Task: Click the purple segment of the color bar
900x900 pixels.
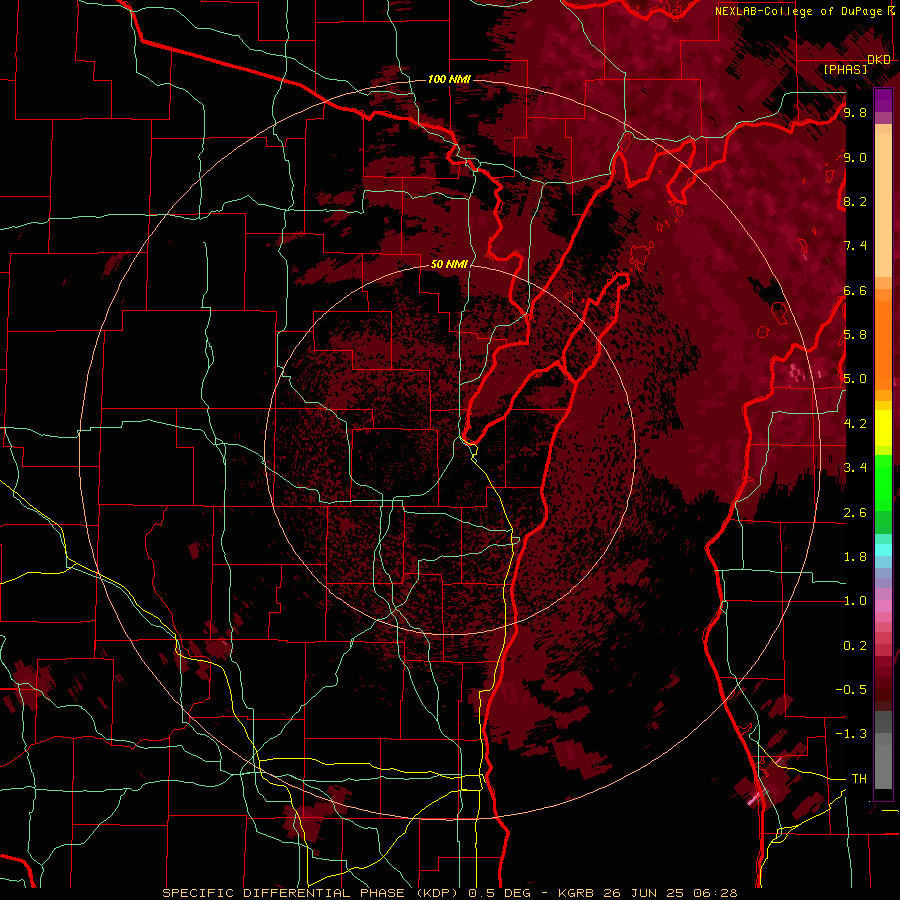Action: [883, 100]
